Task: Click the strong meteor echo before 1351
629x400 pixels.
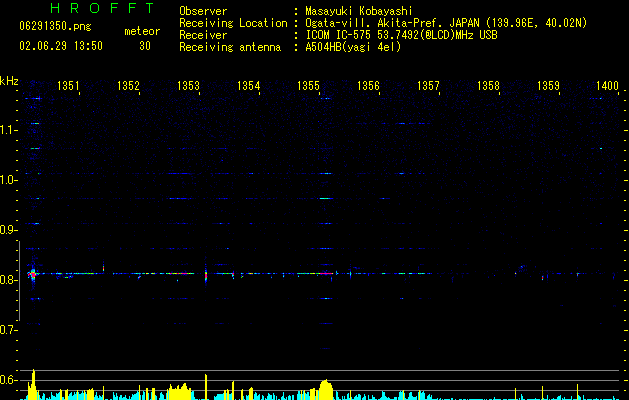Action: [x=32, y=274]
